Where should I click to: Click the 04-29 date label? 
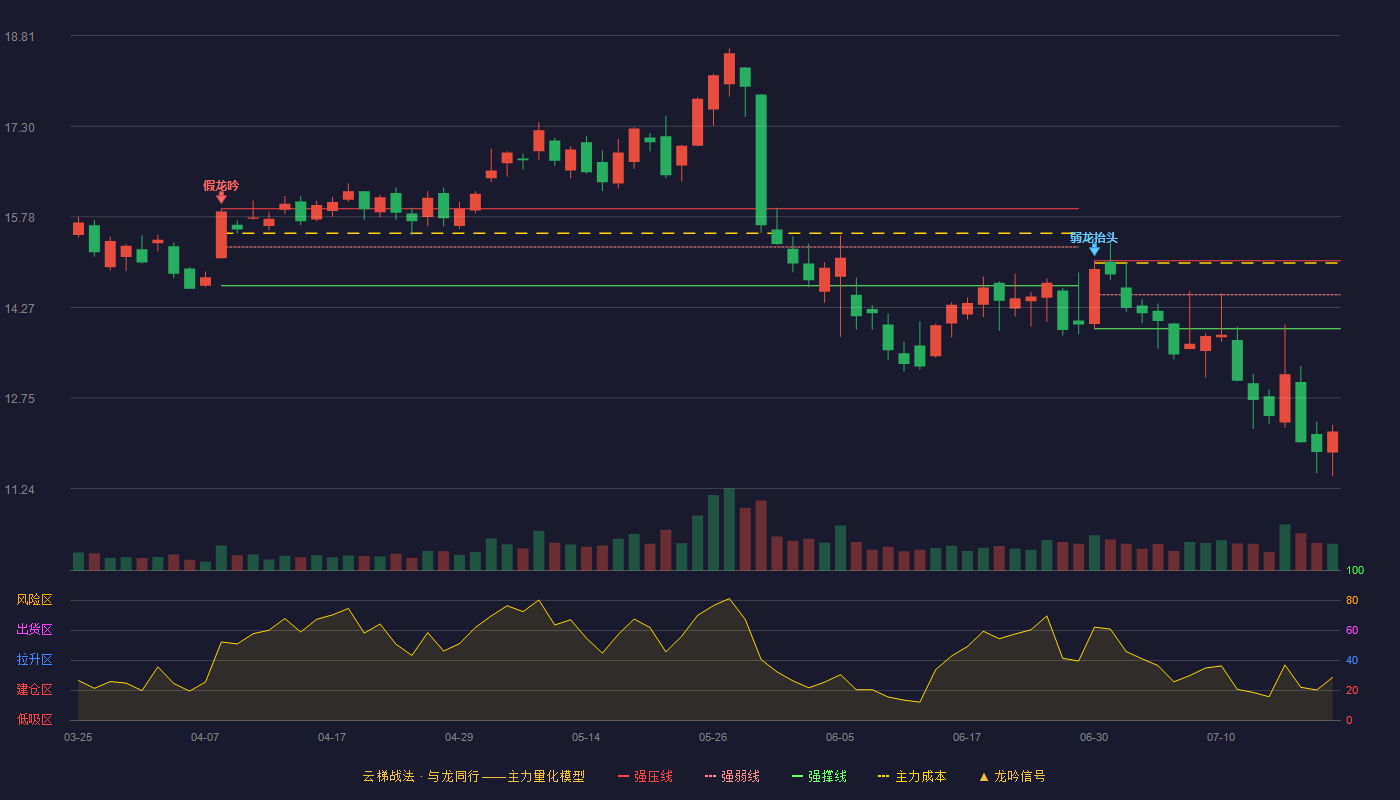point(459,737)
